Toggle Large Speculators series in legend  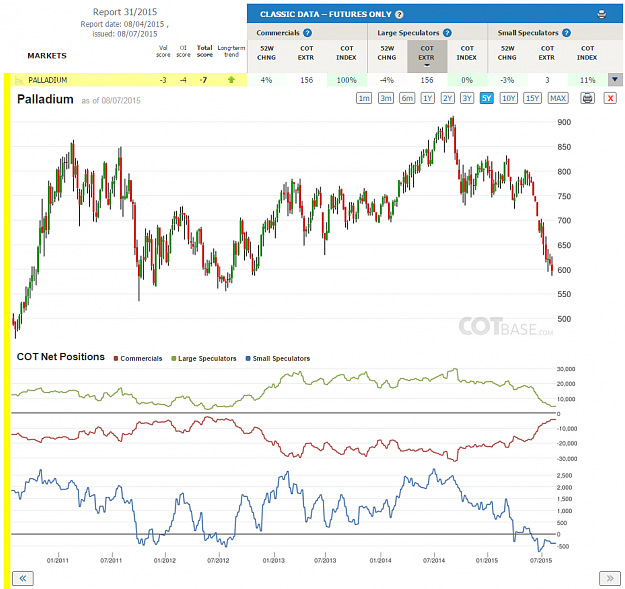pyautogui.click(x=204, y=359)
